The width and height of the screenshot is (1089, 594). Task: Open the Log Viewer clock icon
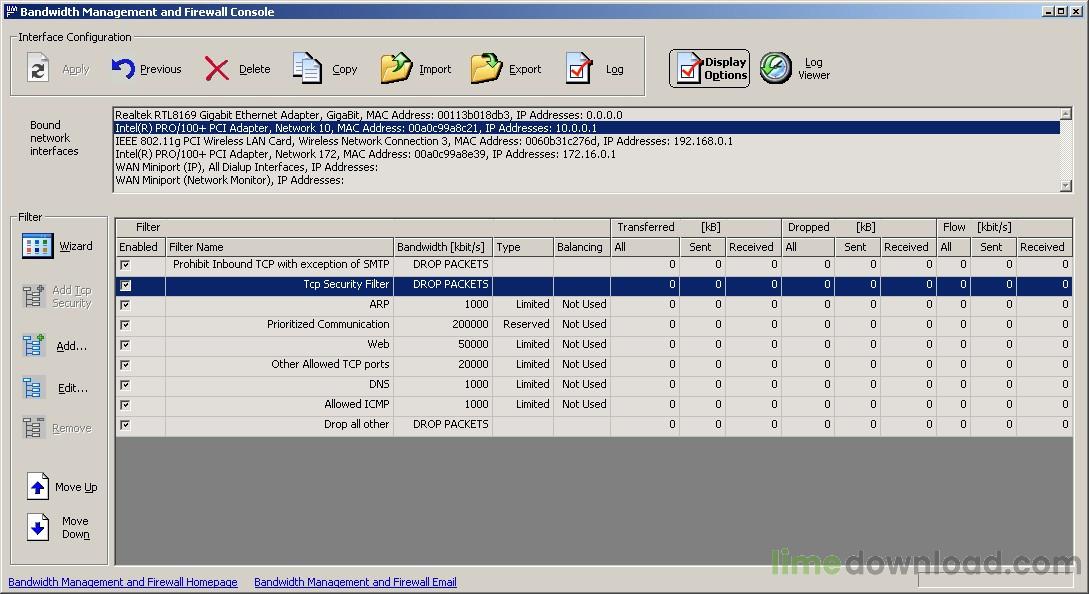coord(775,68)
